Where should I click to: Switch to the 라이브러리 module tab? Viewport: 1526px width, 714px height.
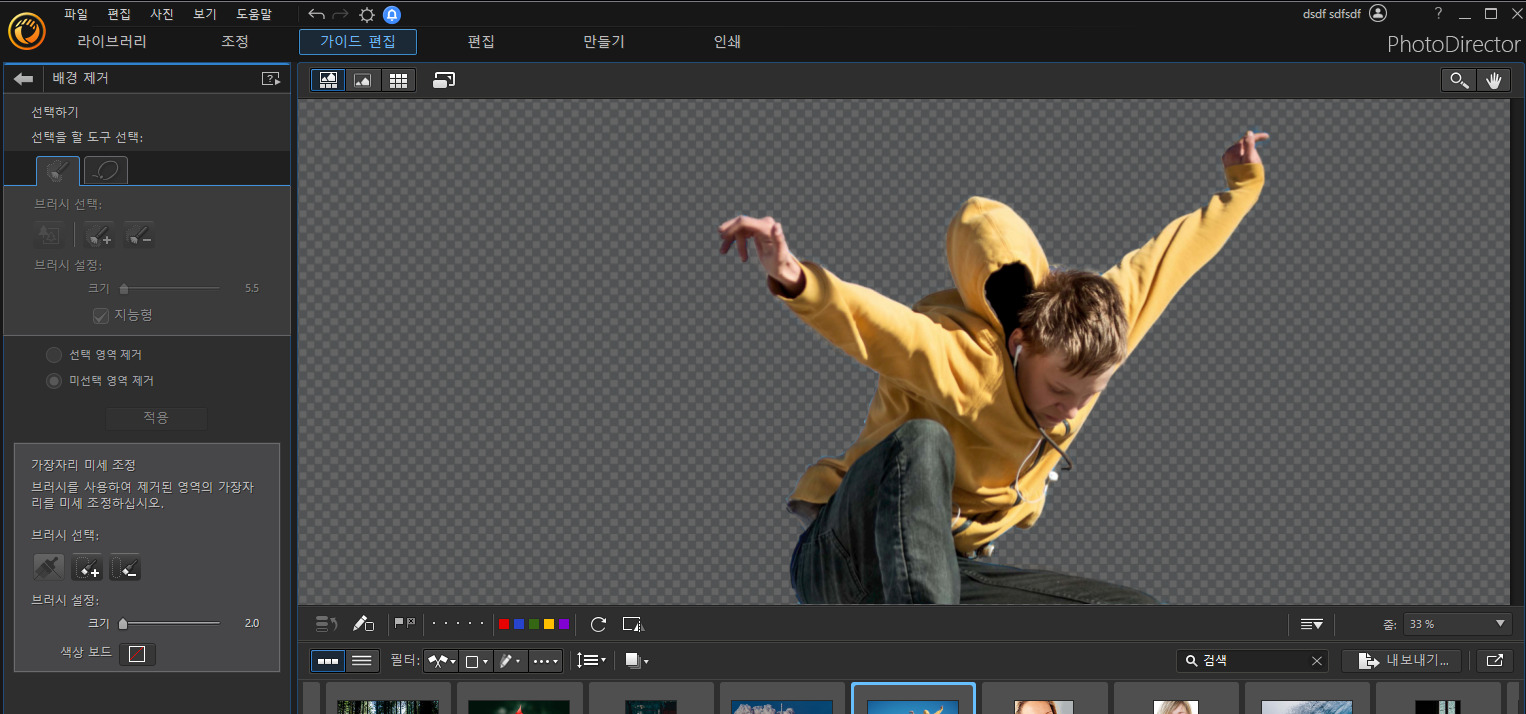pyautogui.click(x=112, y=42)
